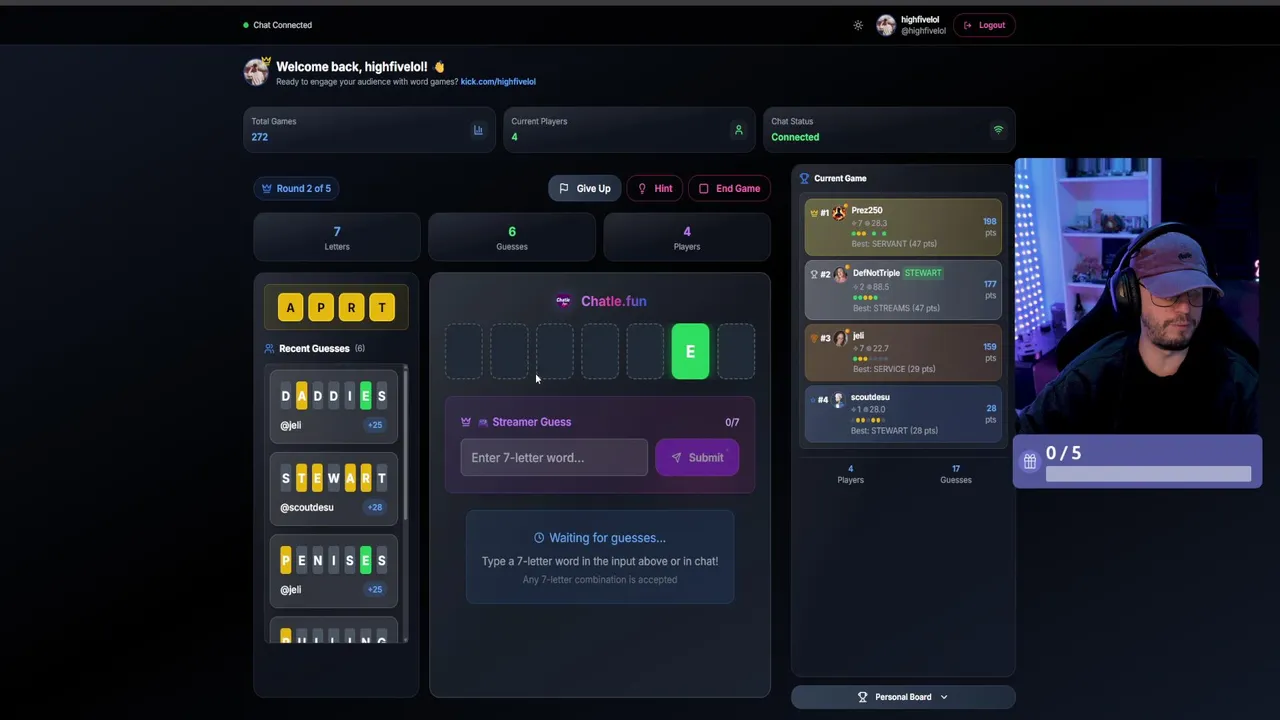
Task: Open the highfivelol profile avatar in header
Action: tap(886, 25)
